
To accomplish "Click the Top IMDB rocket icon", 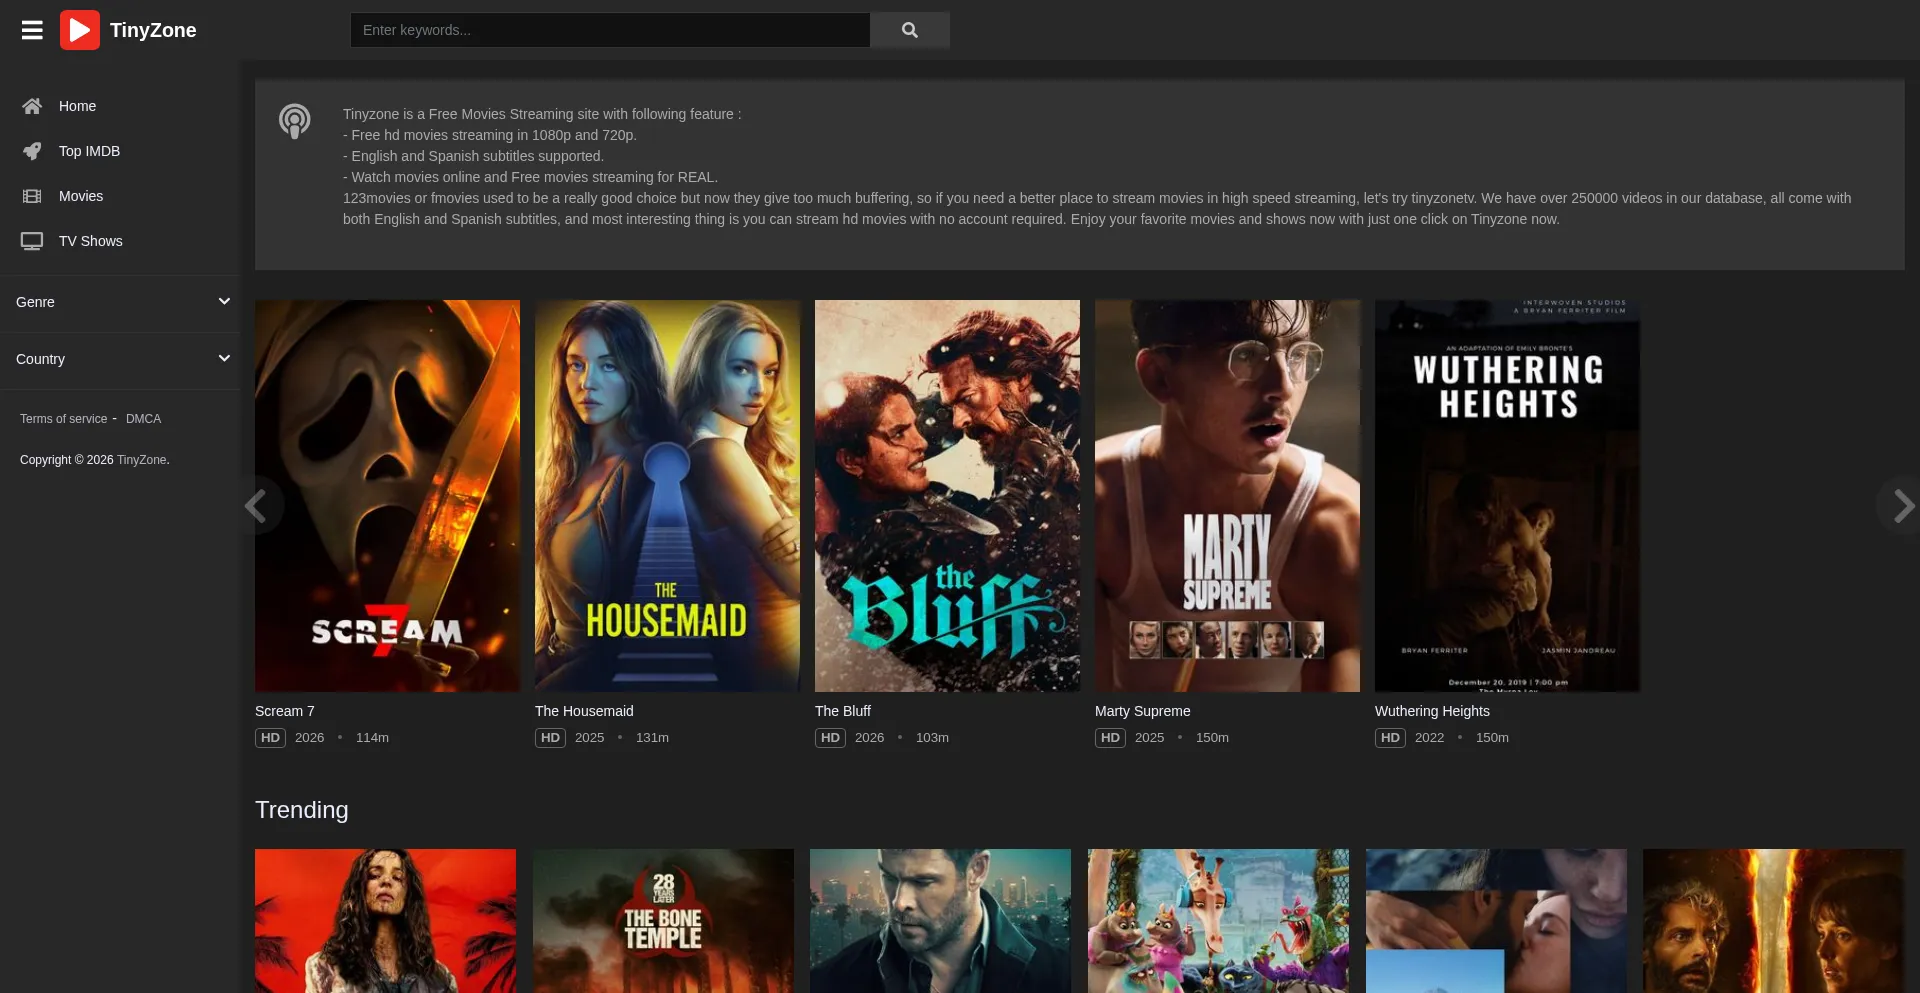I will pos(32,151).
